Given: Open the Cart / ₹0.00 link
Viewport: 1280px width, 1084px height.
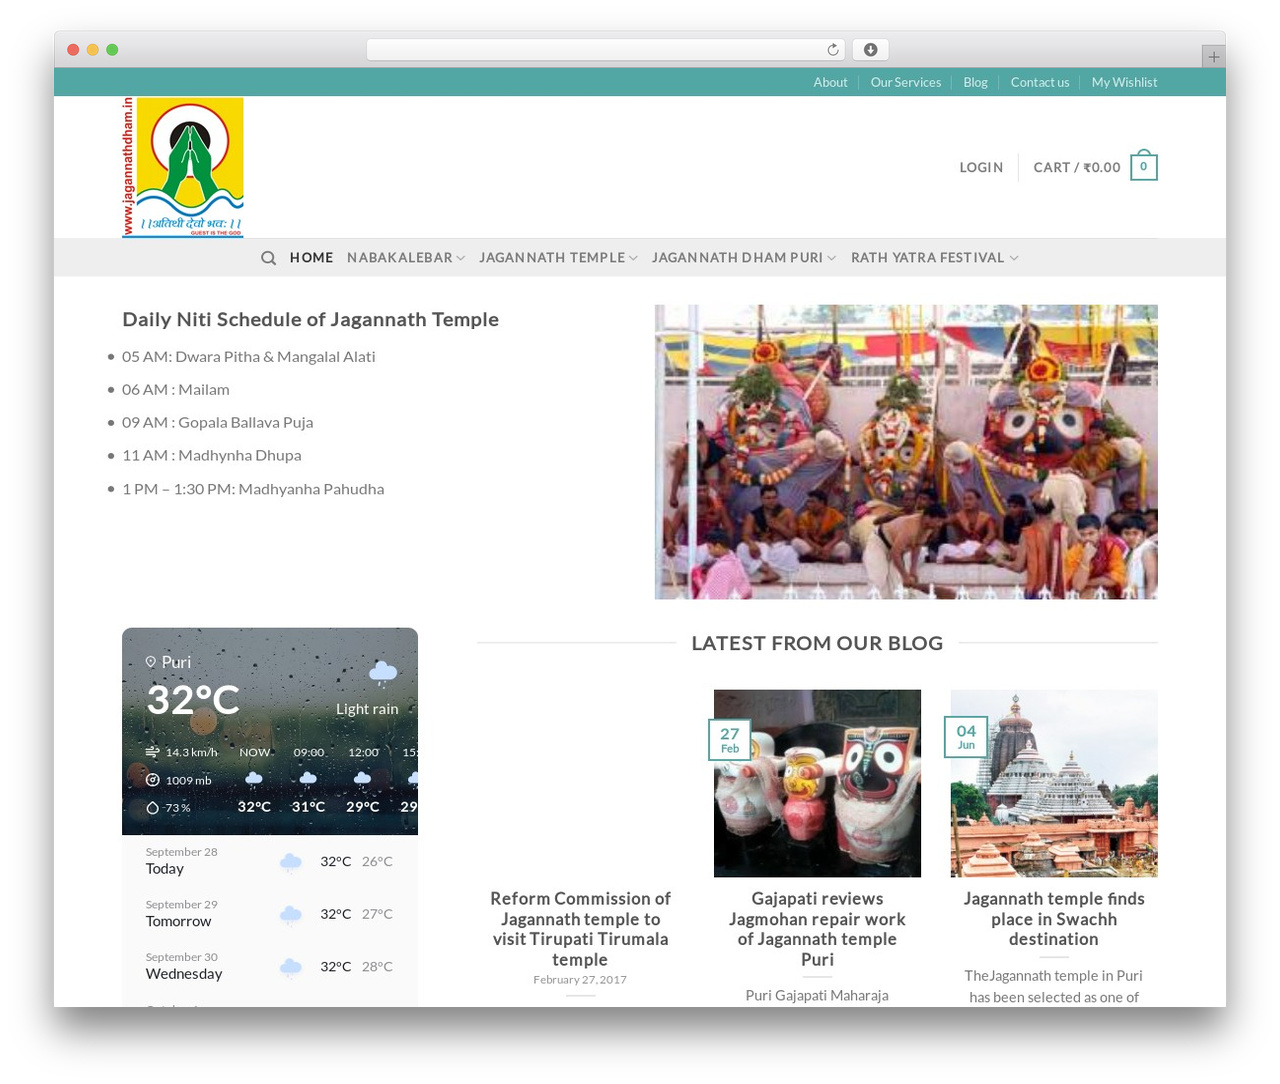Looking at the screenshot, I should [x=1077, y=168].
